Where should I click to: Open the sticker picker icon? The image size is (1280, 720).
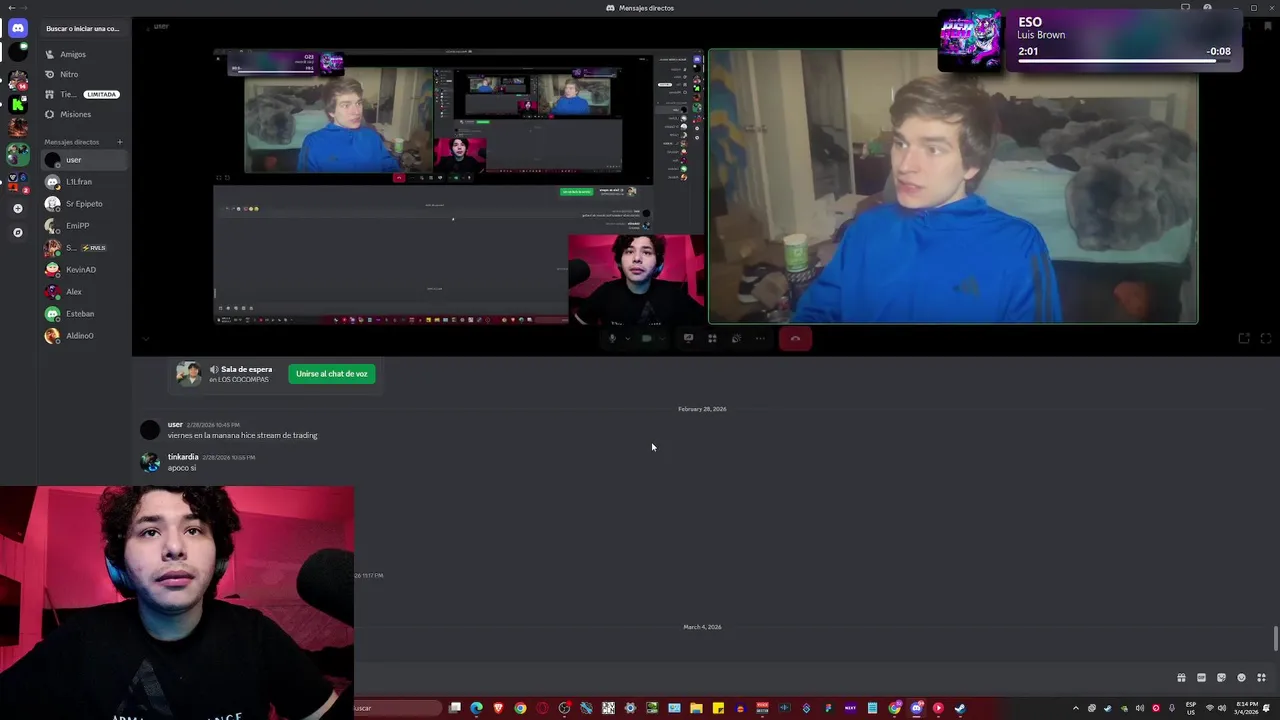(1221, 678)
